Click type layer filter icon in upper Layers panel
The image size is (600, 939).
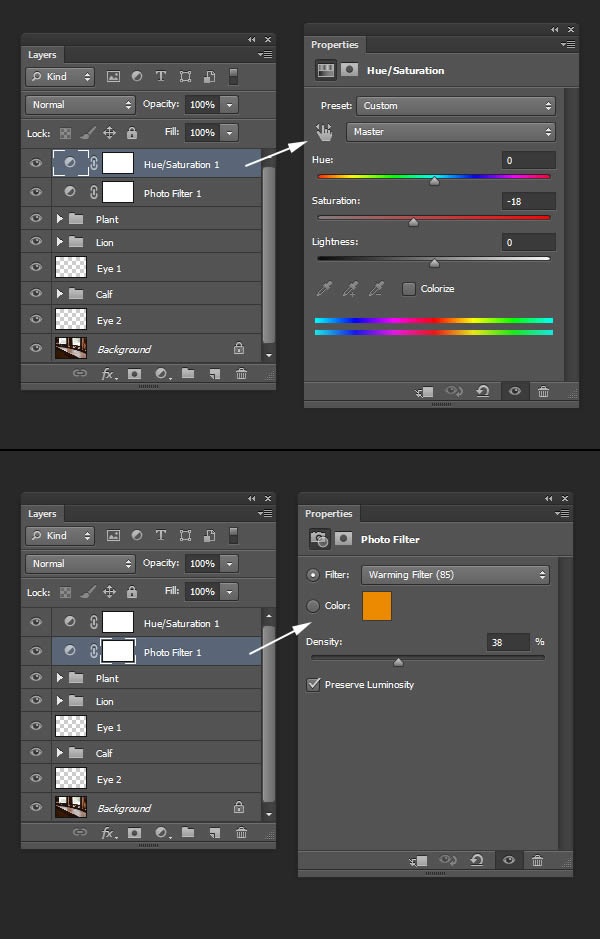pos(160,76)
